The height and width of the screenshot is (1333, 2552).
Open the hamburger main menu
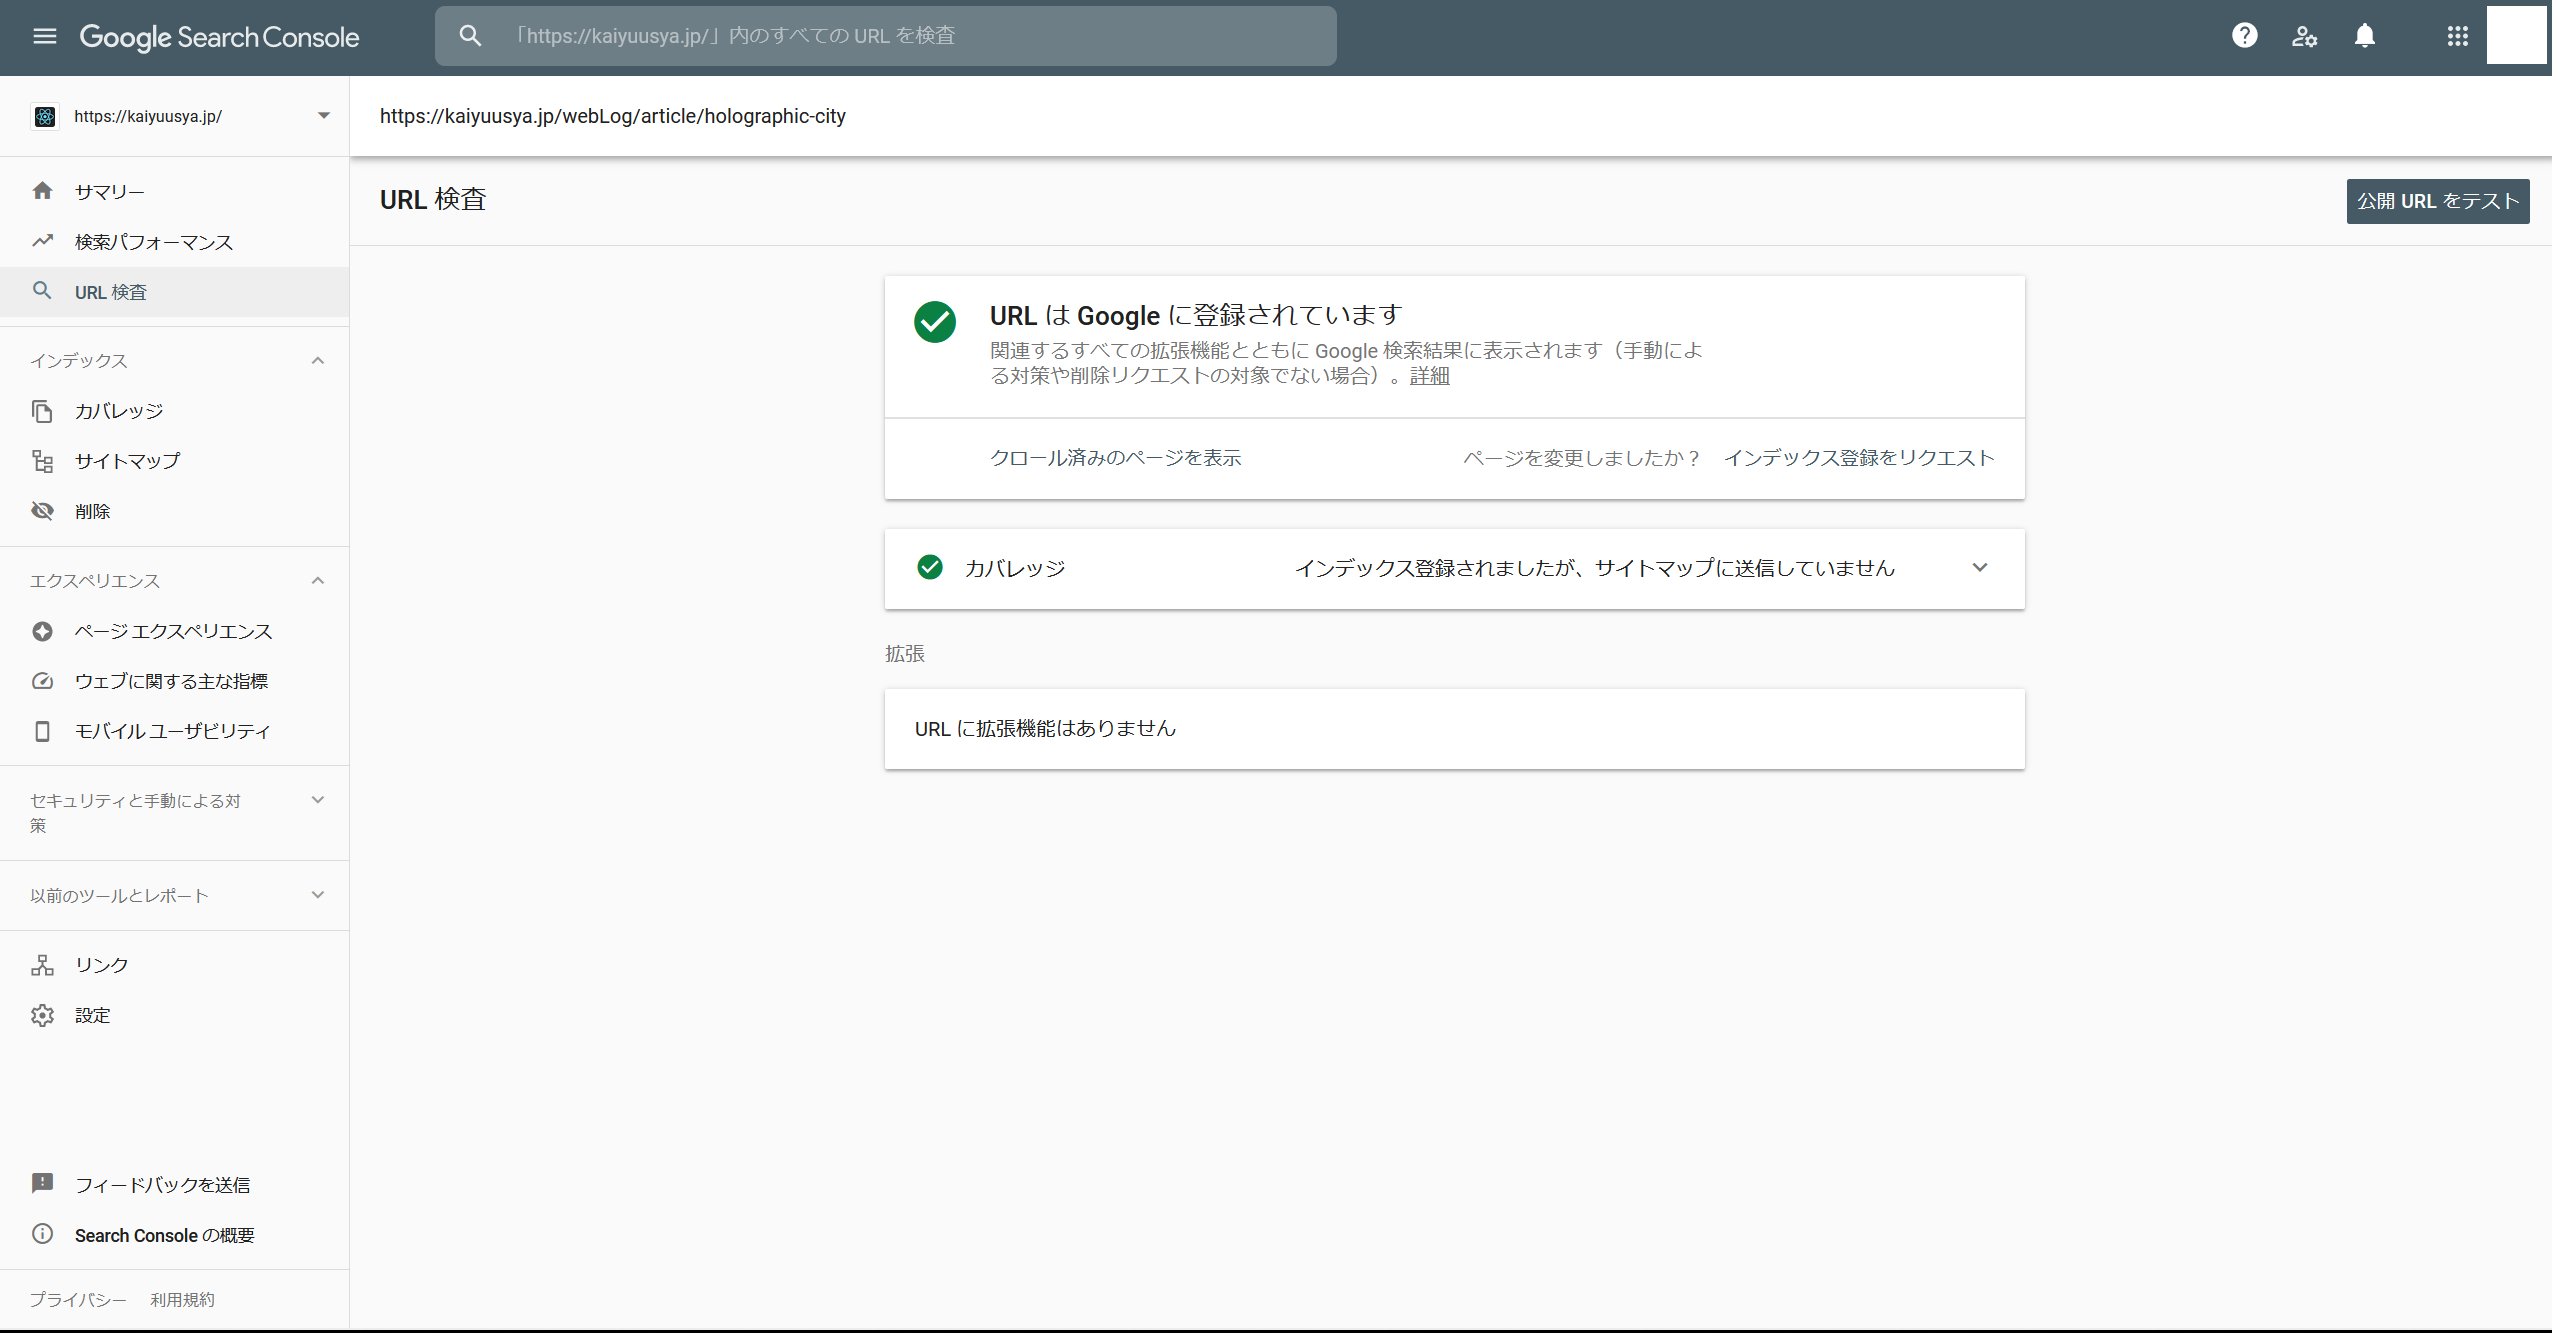click(x=45, y=36)
